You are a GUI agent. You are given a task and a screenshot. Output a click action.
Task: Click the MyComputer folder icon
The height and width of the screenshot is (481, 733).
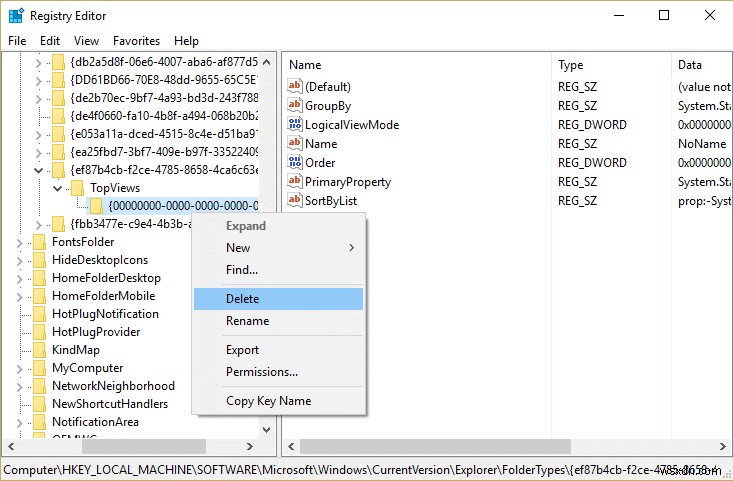(x=39, y=368)
